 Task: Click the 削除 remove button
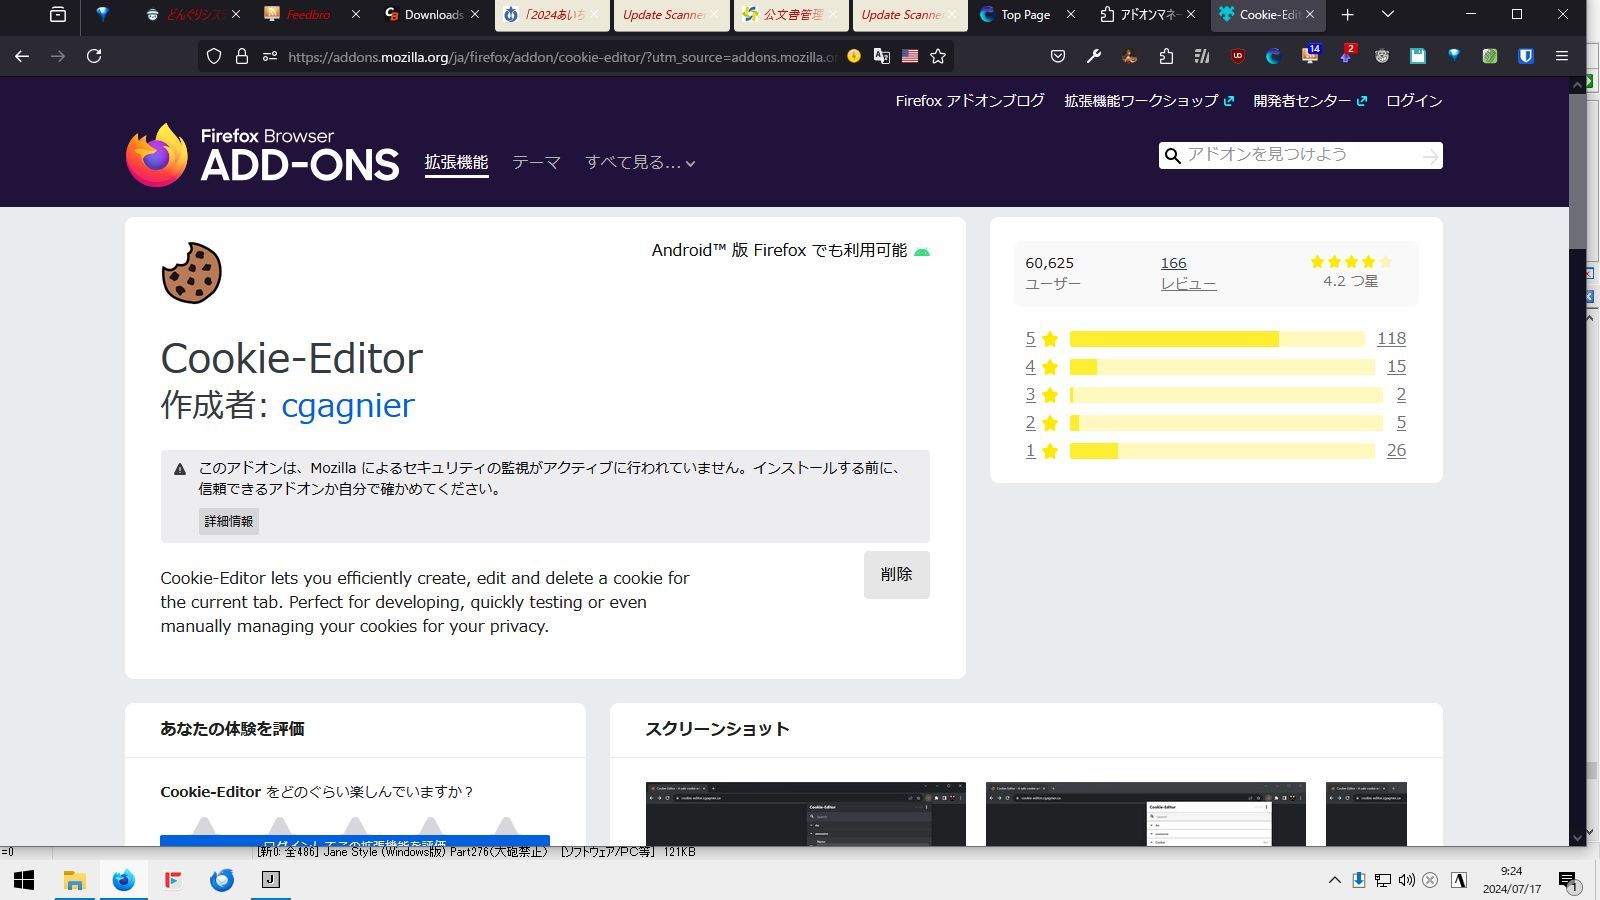pyautogui.click(x=897, y=575)
